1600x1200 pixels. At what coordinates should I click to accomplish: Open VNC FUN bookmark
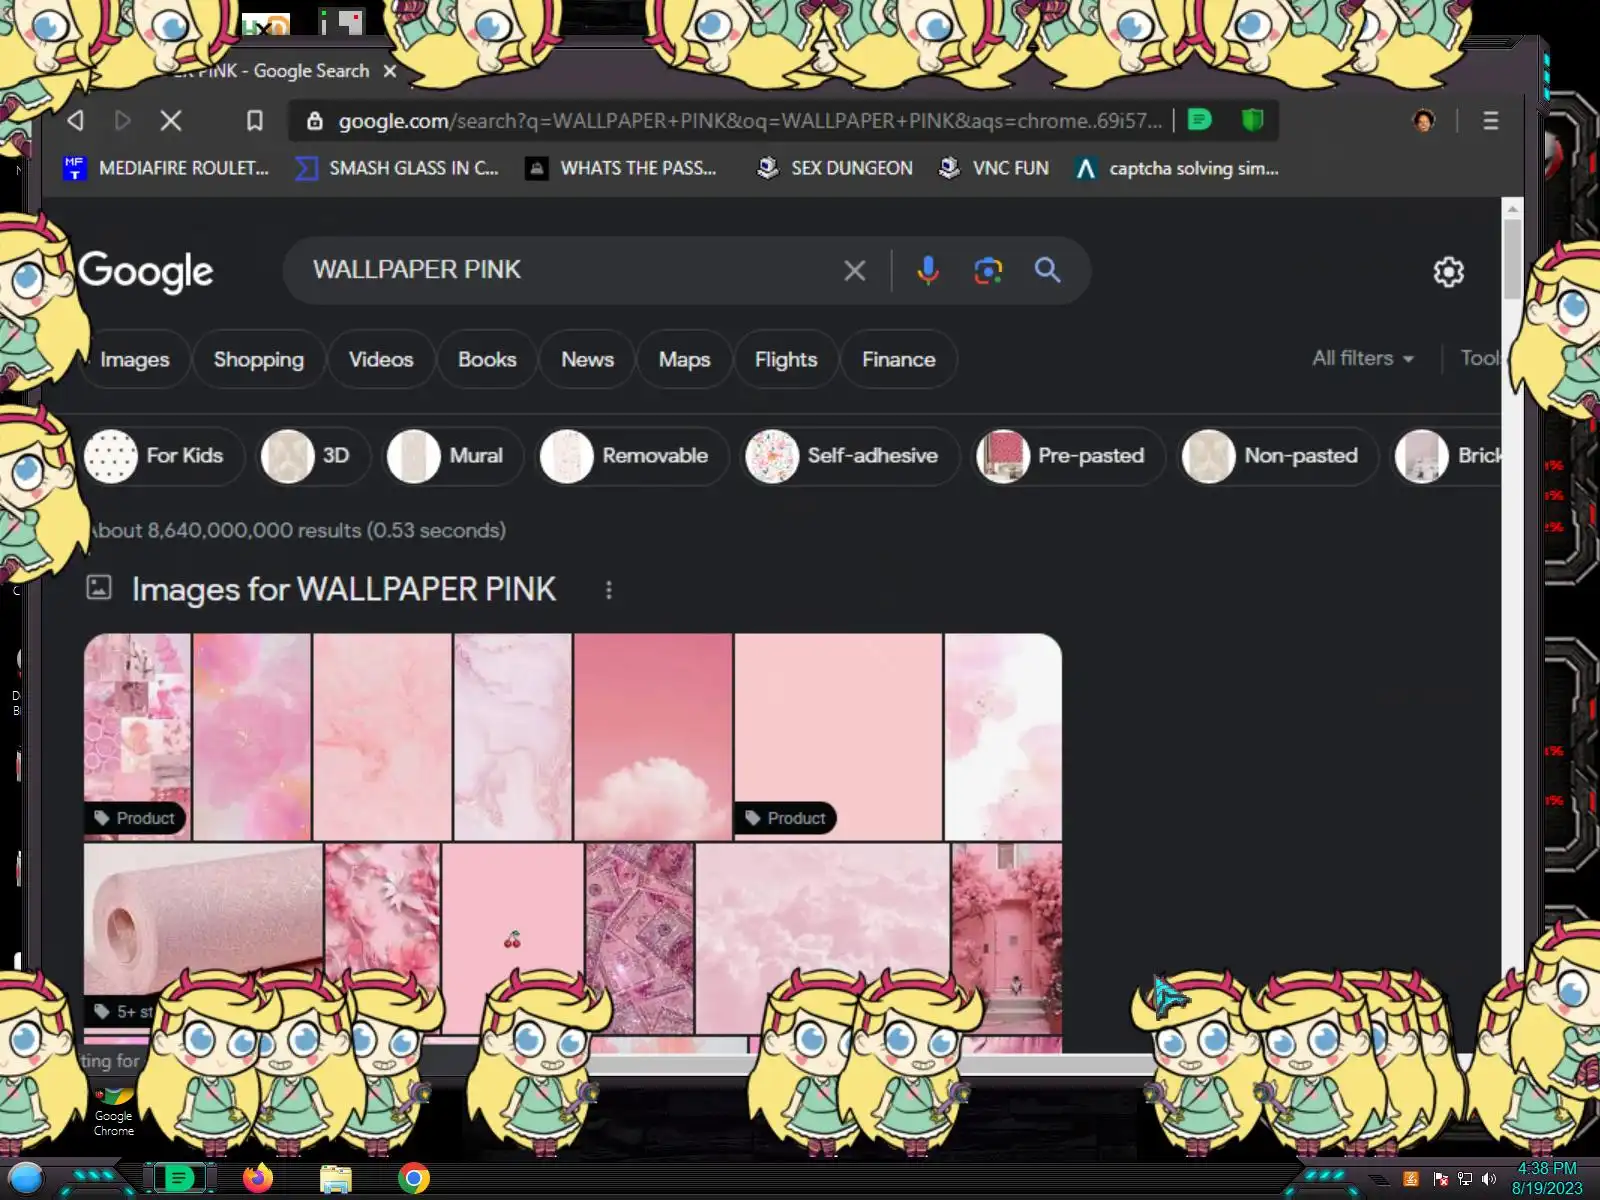pyautogui.click(x=994, y=169)
